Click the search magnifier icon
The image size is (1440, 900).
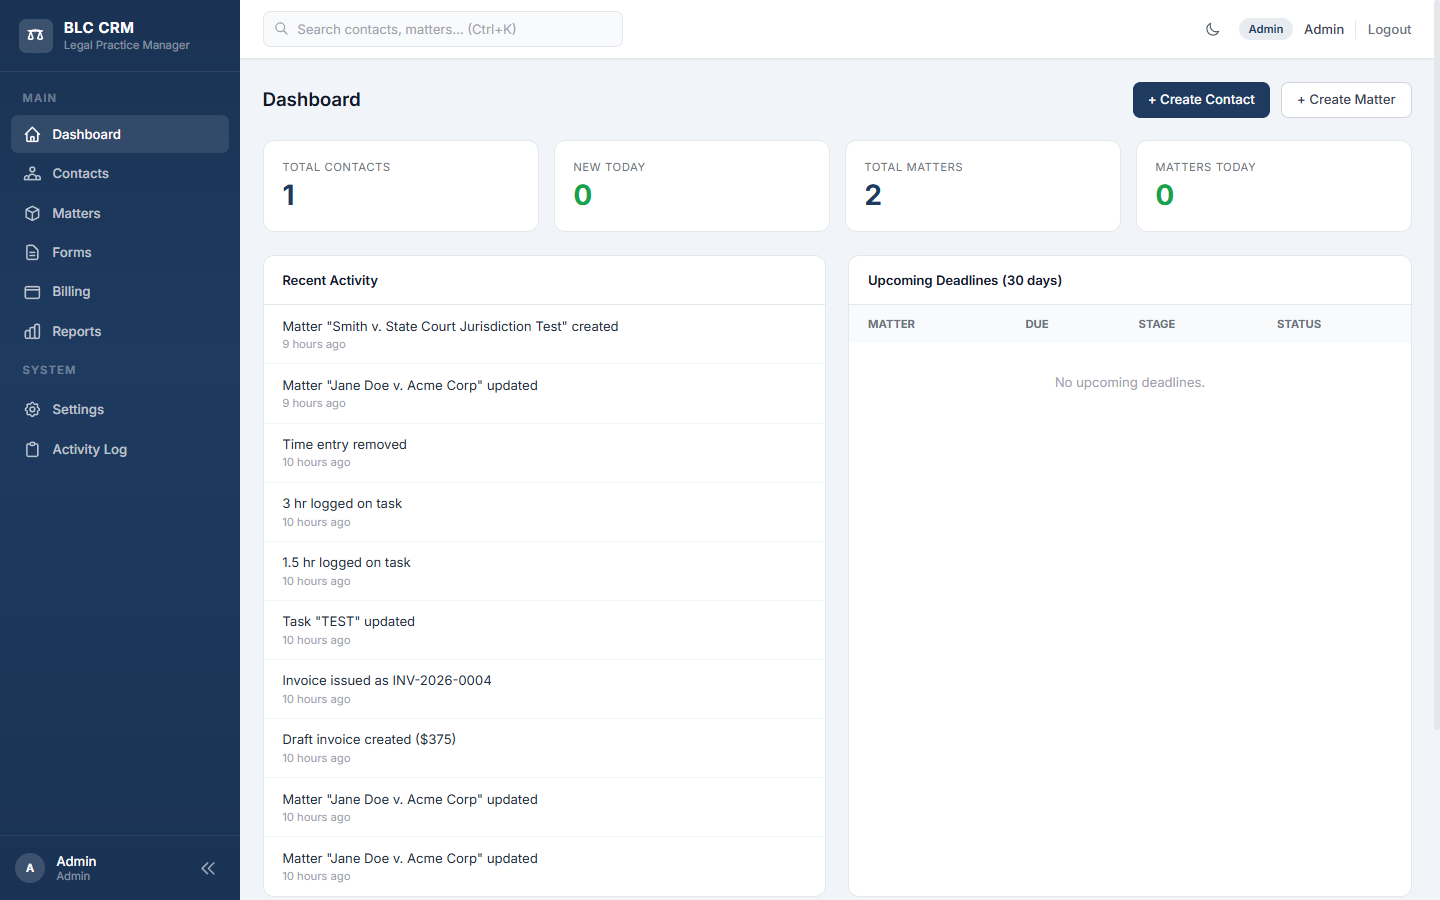(282, 29)
